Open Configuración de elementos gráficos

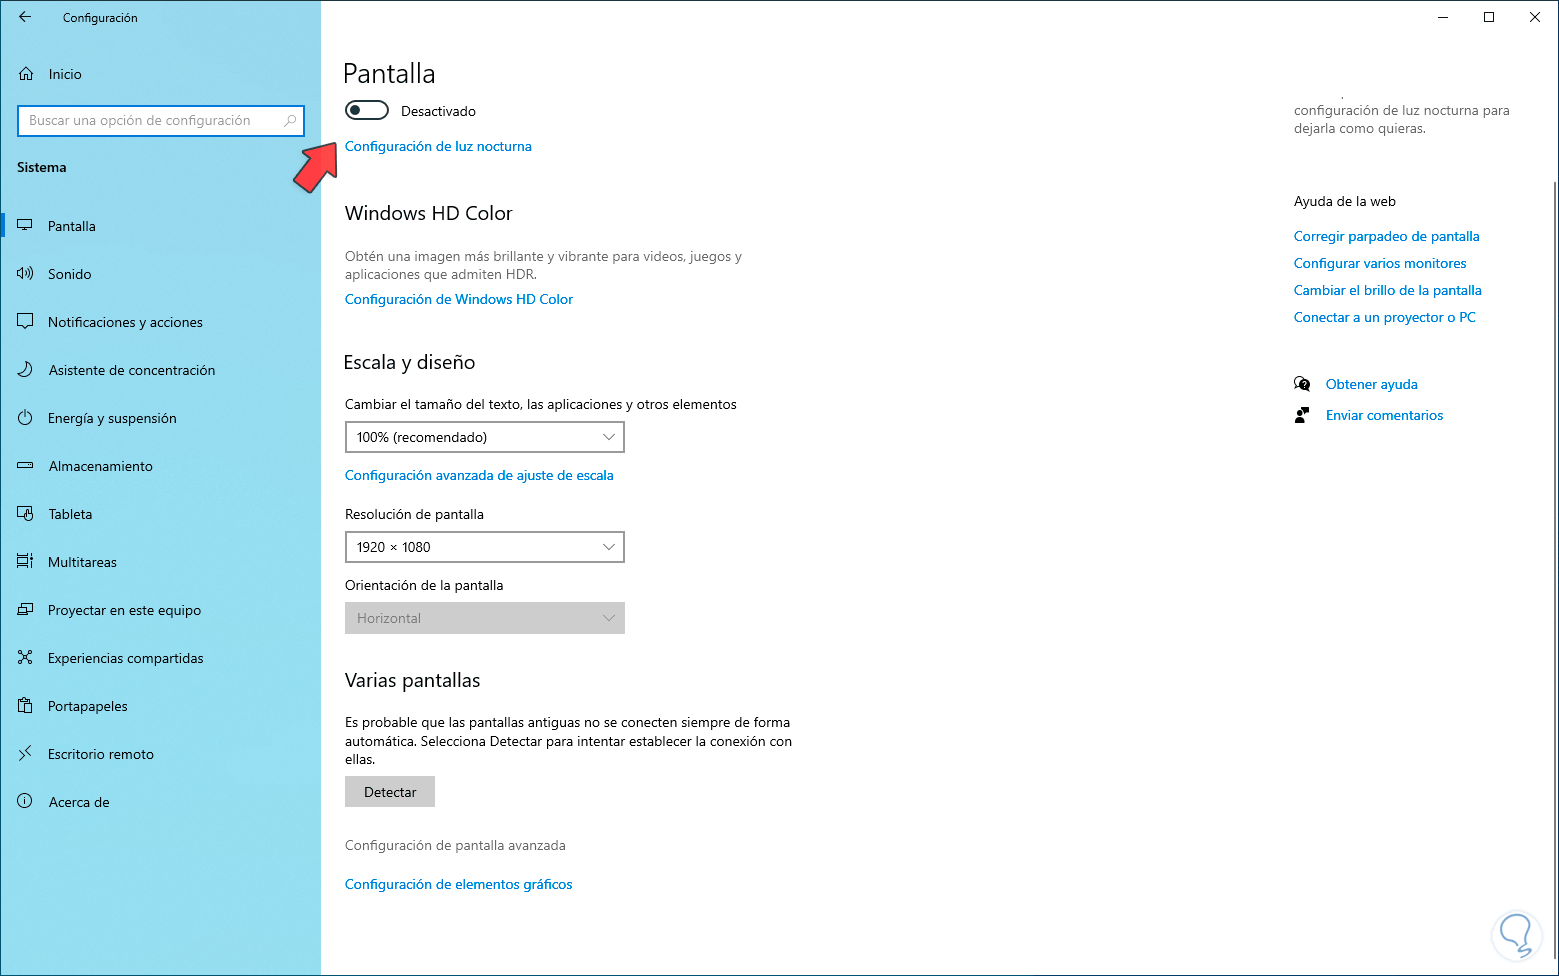point(459,884)
